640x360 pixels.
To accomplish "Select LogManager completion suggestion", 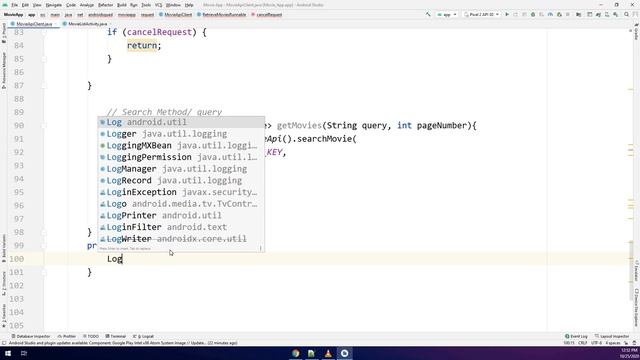I will click(181, 169).
